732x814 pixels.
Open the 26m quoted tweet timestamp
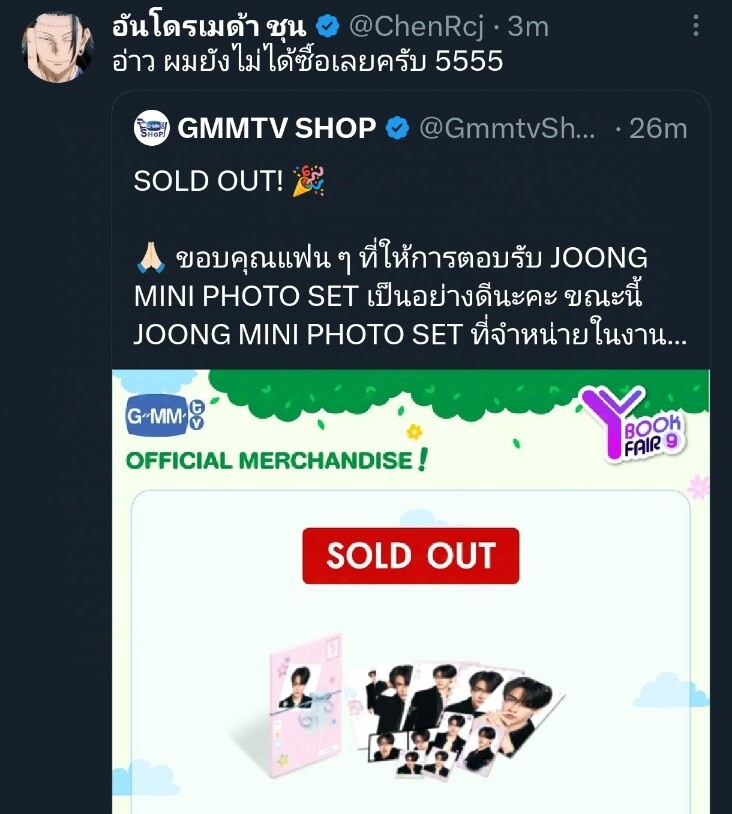click(x=658, y=128)
